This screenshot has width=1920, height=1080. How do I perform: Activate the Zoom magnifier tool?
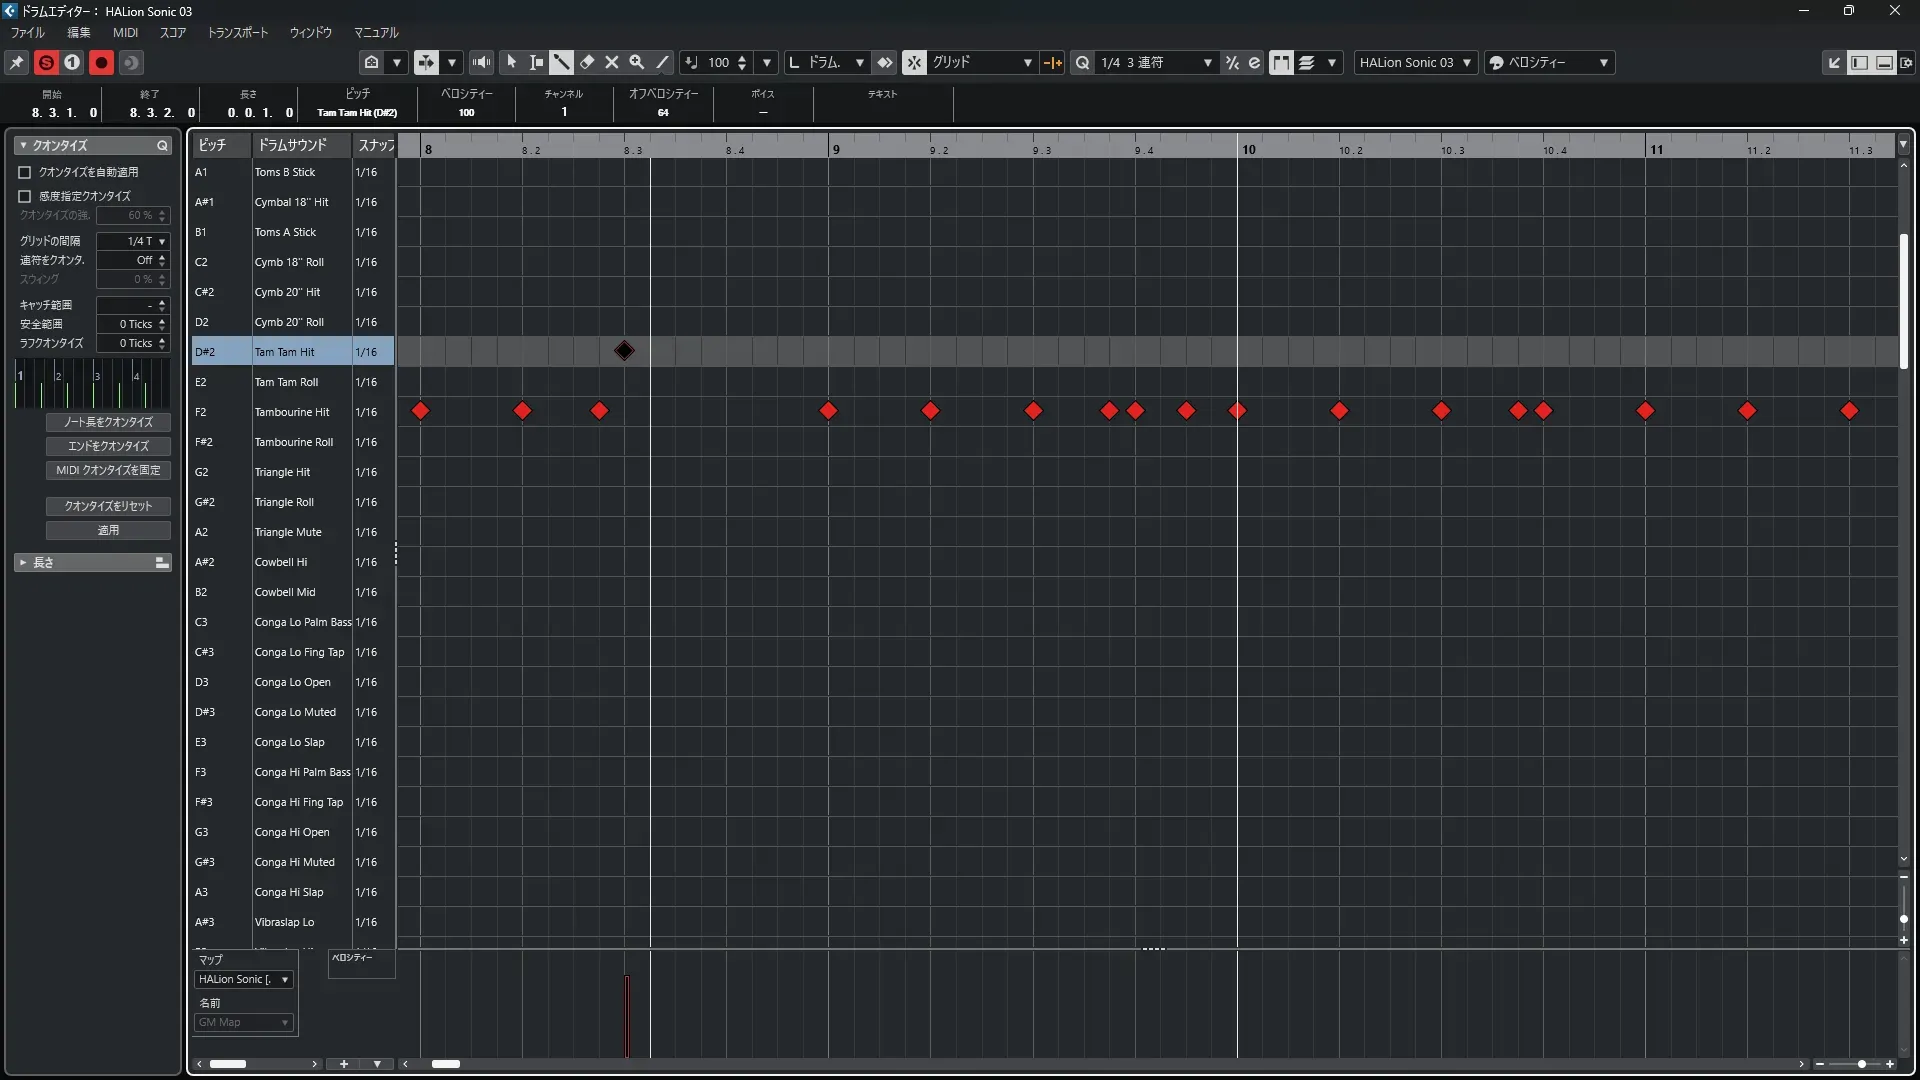[x=636, y=62]
